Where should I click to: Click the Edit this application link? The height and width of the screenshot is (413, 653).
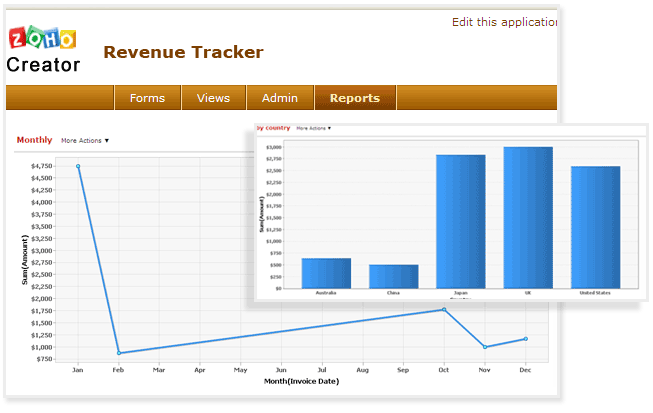point(503,22)
